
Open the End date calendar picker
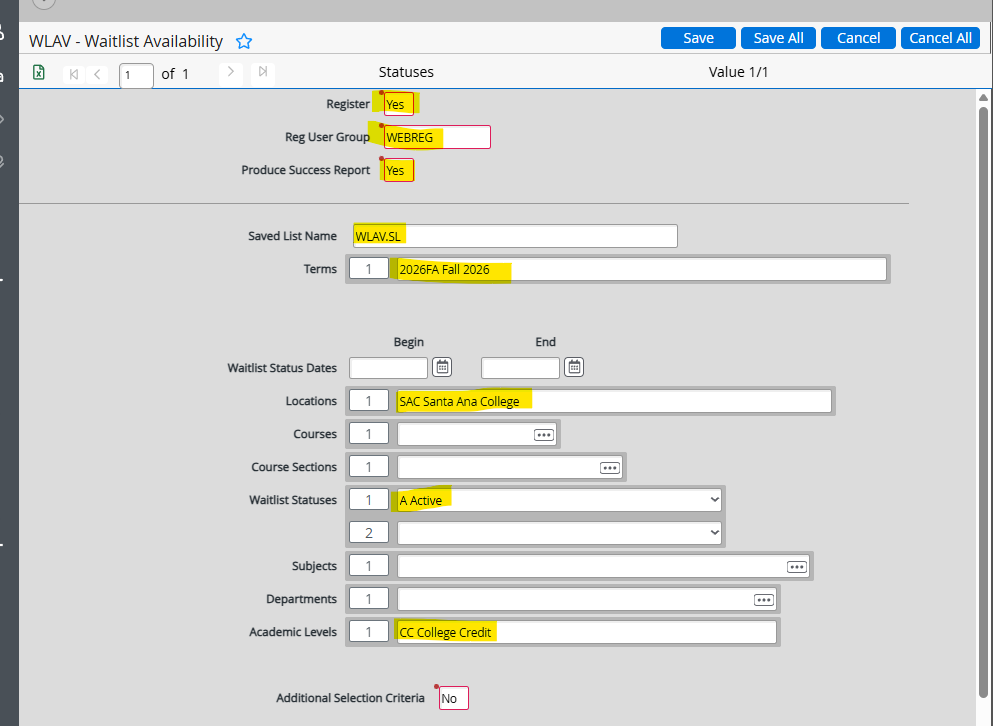pos(573,367)
